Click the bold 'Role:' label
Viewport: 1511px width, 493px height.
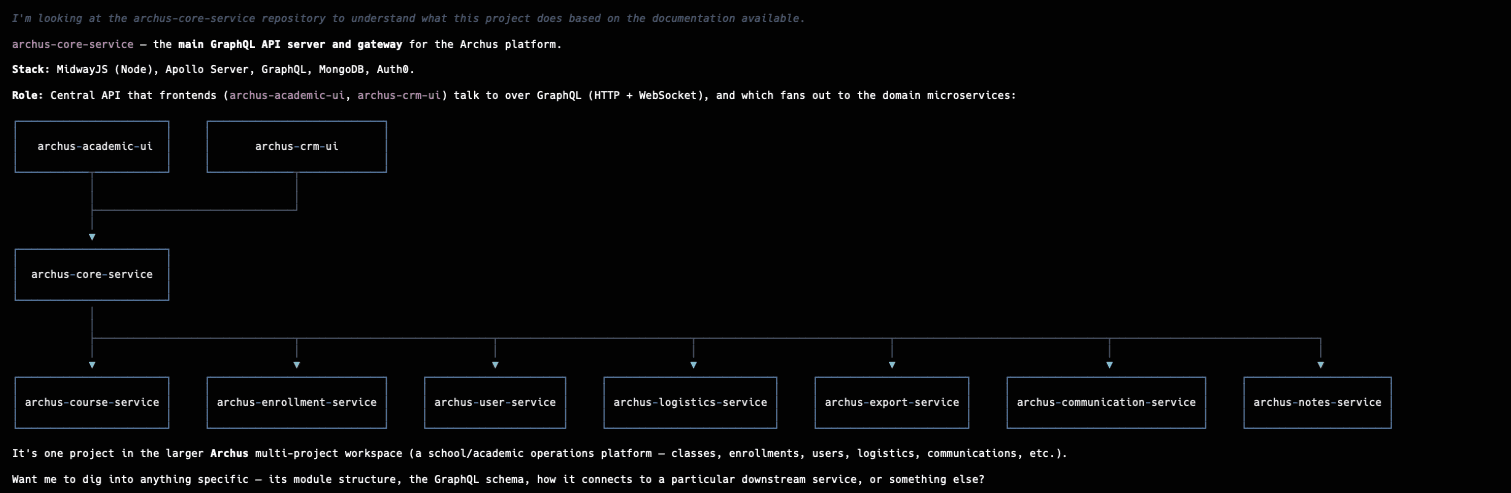(x=28, y=96)
